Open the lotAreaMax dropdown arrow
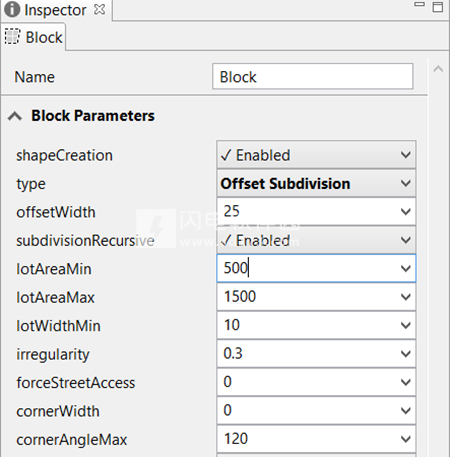The image size is (451, 457). point(406,297)
